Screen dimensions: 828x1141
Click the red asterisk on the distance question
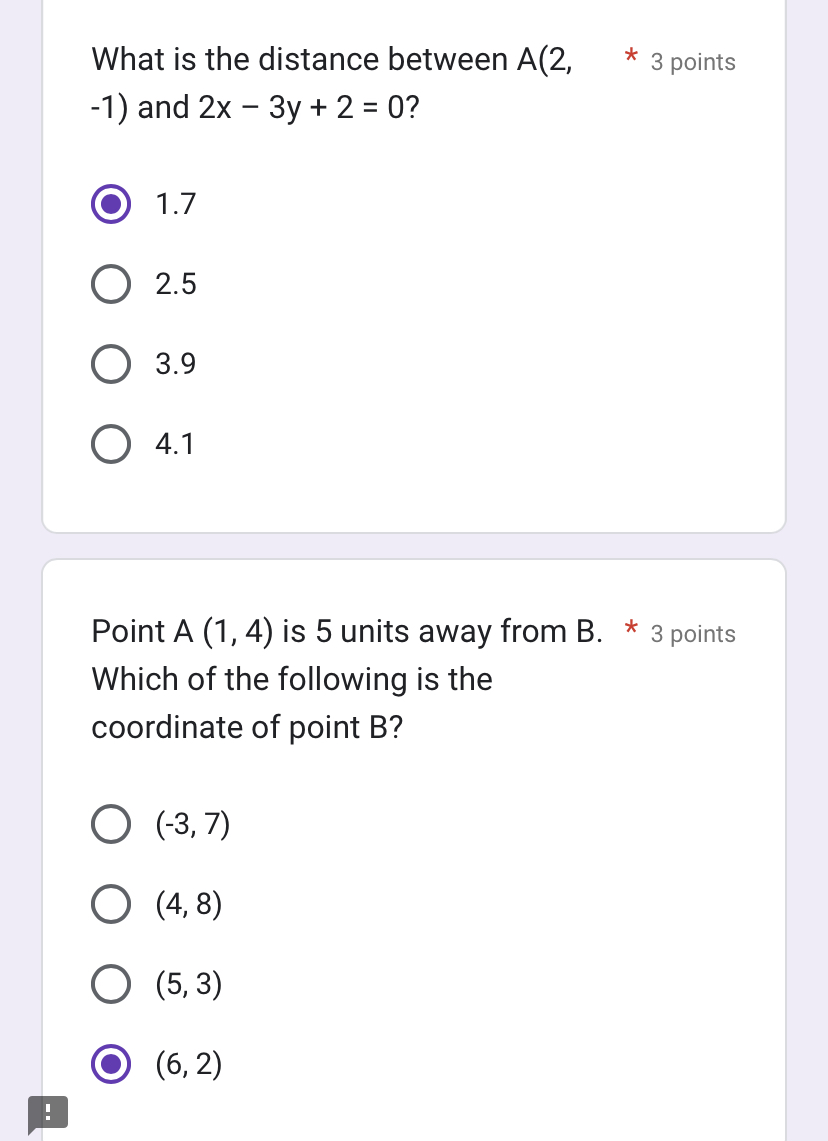coord(631,59)
